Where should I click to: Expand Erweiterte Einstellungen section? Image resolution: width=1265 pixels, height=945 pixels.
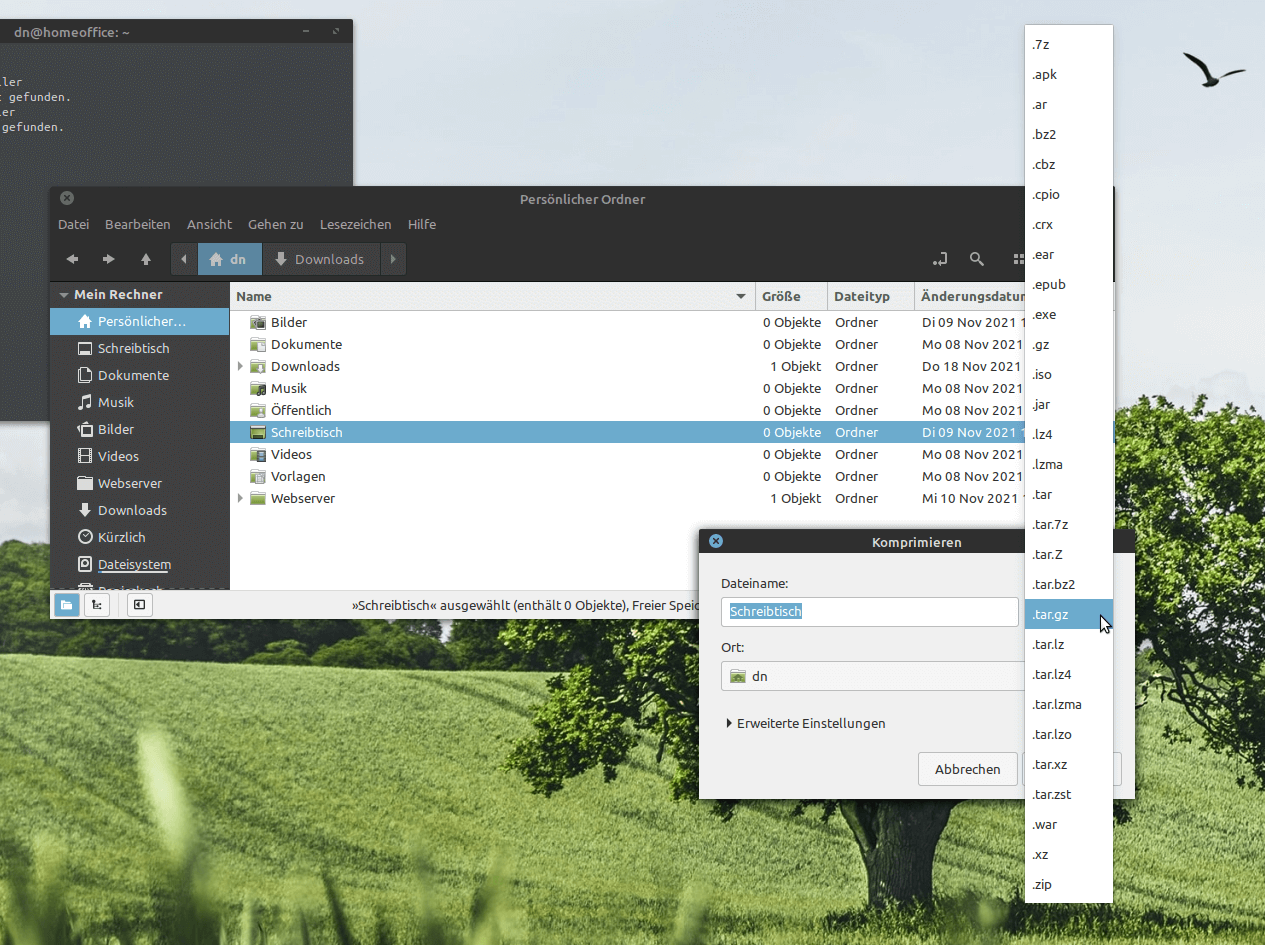click(806, 723)
